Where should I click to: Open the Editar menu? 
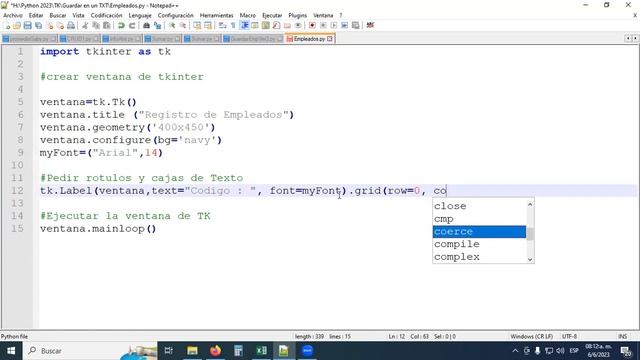(36, 15)
